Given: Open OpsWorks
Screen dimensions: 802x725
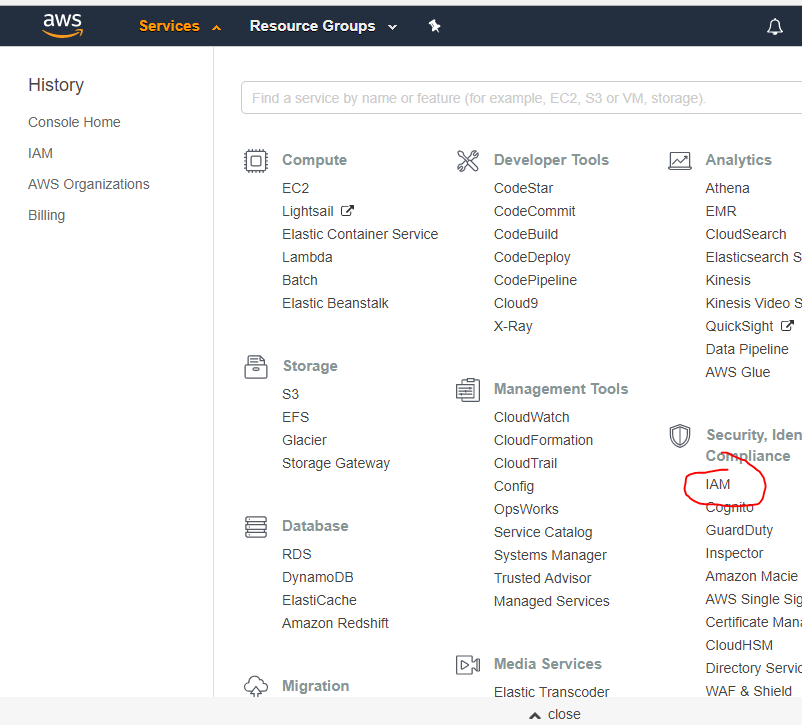Looking at the screenshot, I should click(x=526, y=510).
